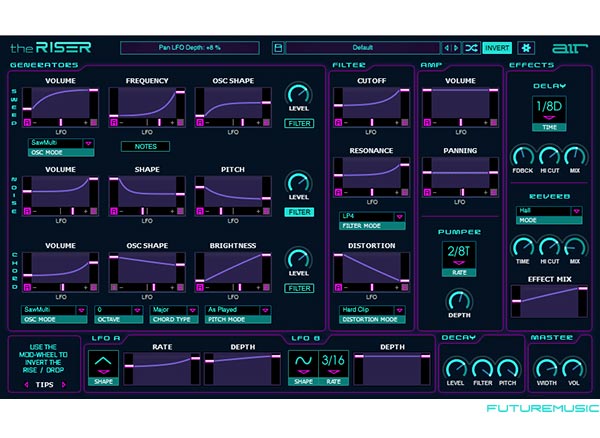Click Chord Brightness envelope graph
The width and height of the screenshot is (600, 438).
point(233,268)
